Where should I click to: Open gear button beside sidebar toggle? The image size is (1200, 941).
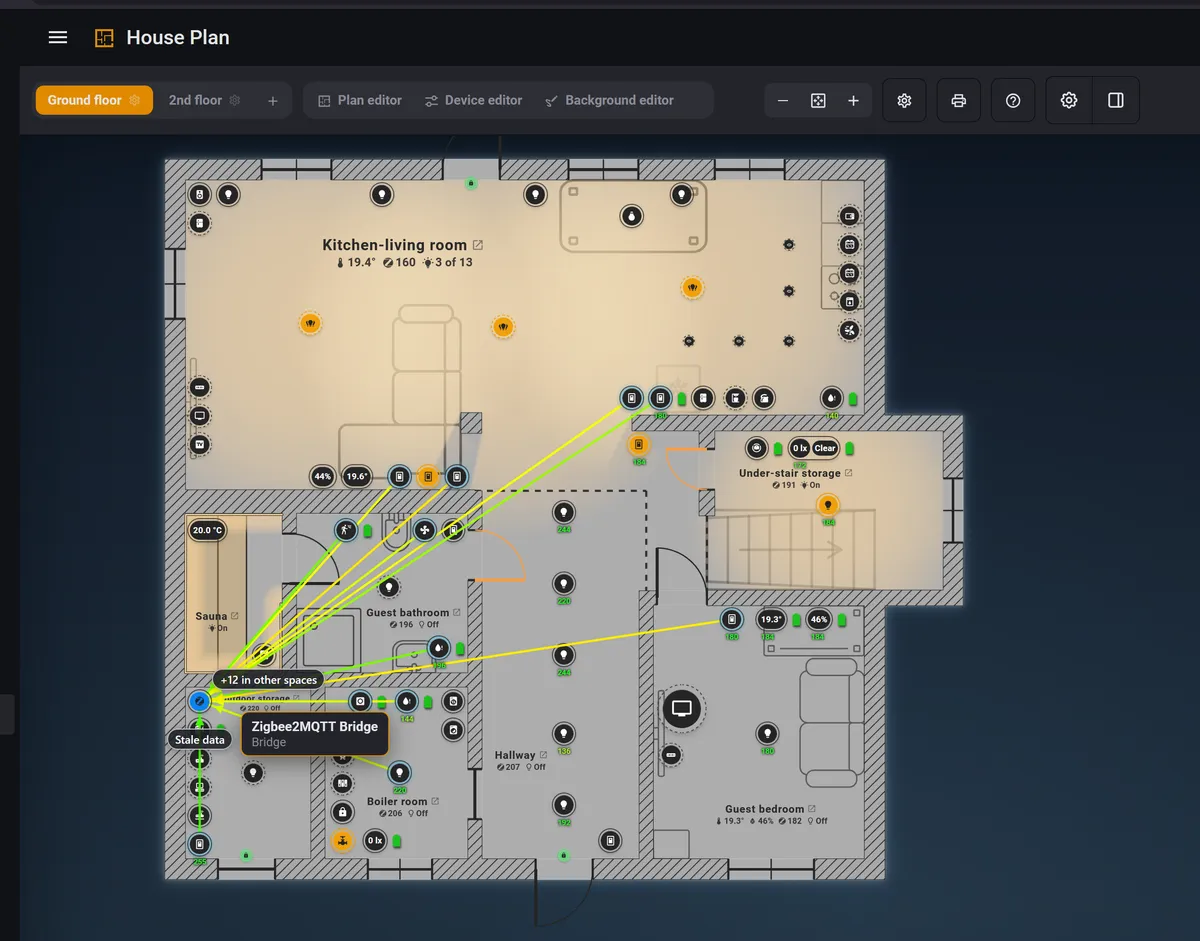point(1069,101)
